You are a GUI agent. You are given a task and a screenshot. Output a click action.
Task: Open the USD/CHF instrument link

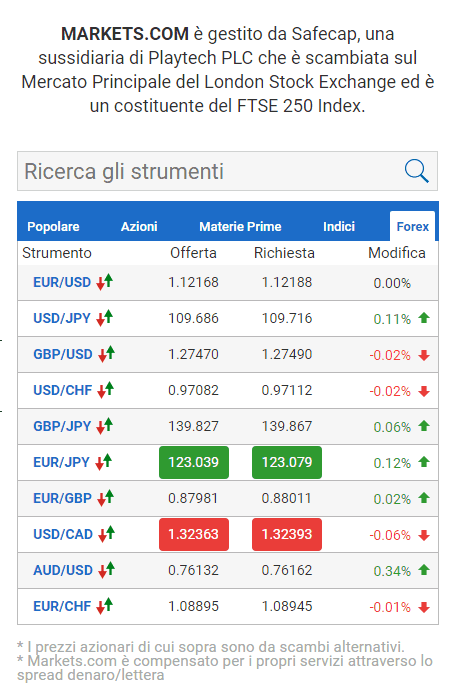click(62, 390)
